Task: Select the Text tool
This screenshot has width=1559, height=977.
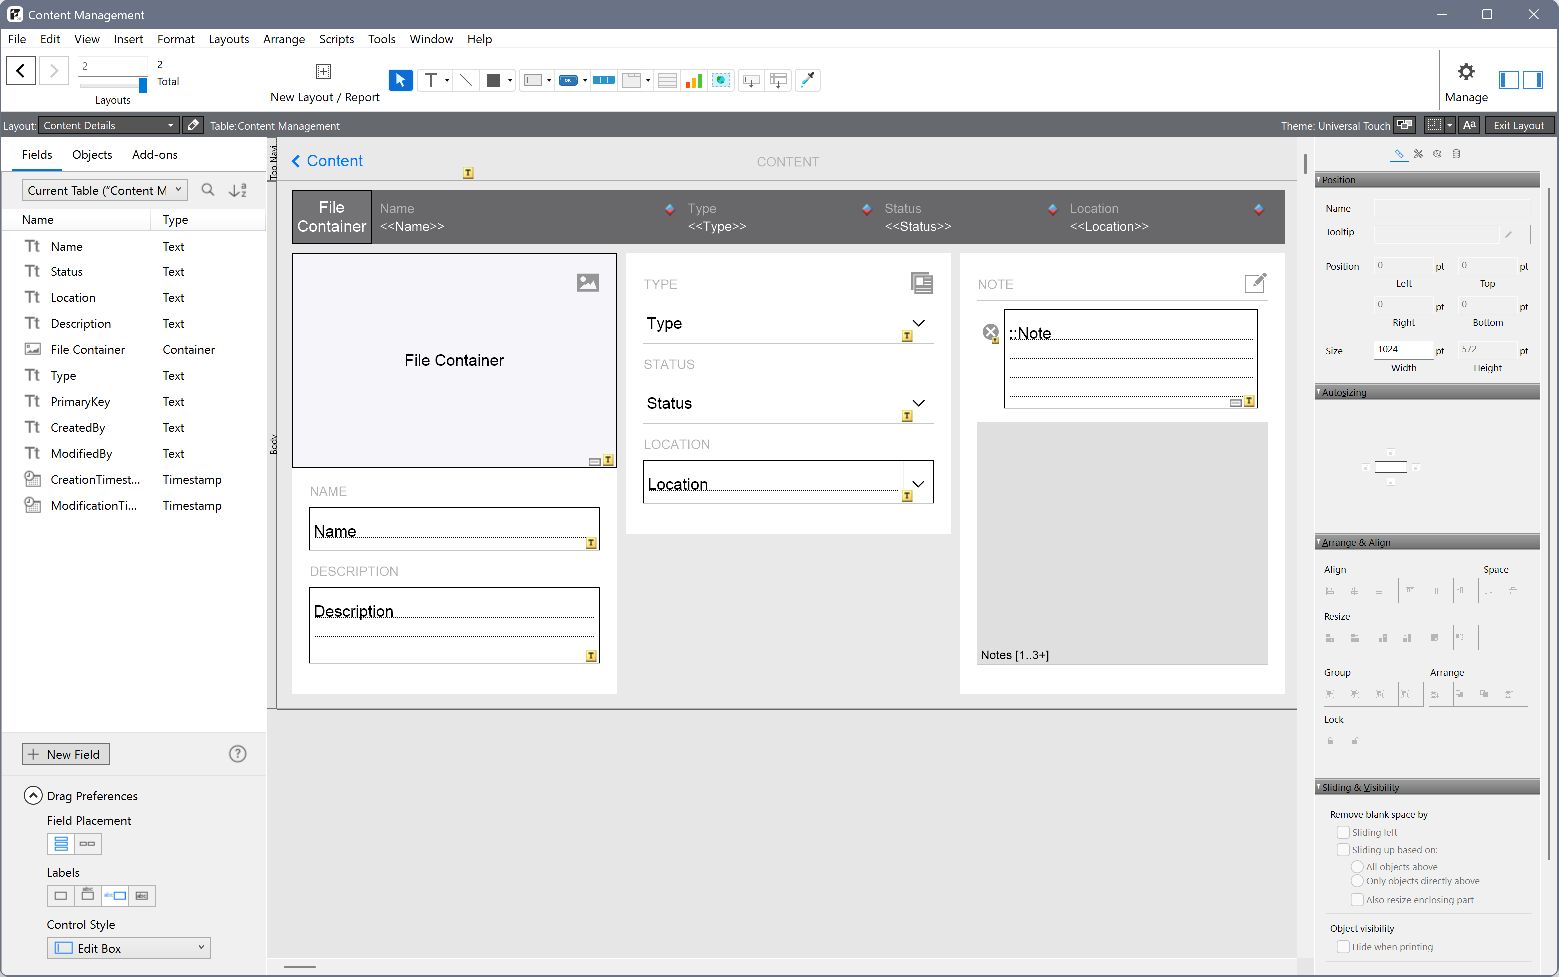Action: tap(431, 80)
